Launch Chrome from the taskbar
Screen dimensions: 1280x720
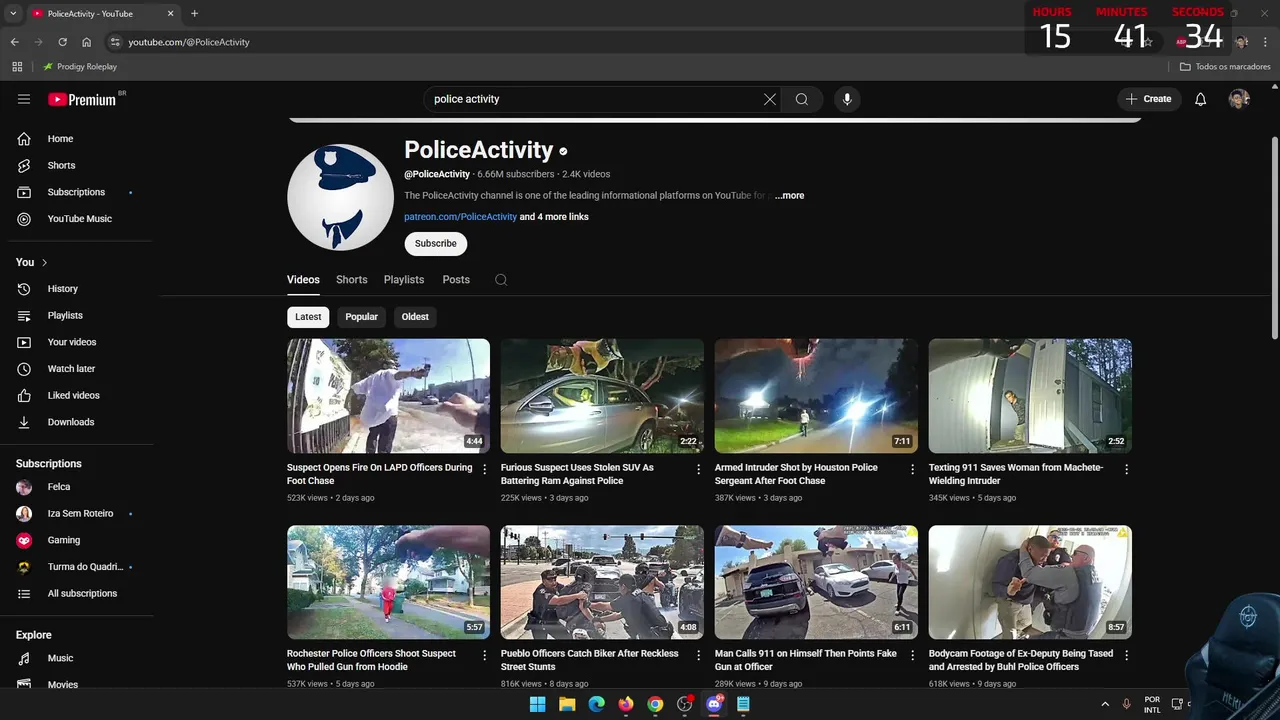click(x=655, y=704)
